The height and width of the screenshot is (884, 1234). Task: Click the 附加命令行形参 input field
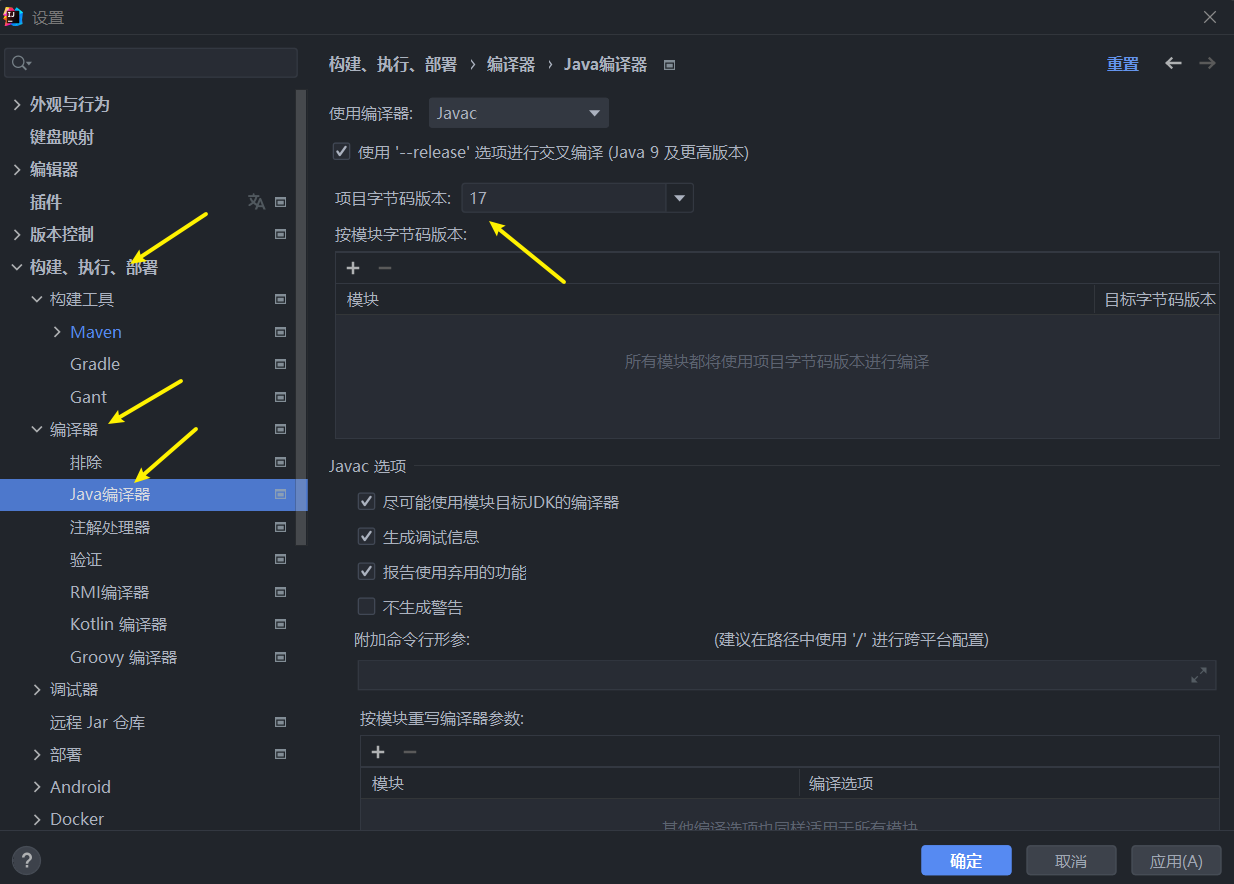pos(770,675)
